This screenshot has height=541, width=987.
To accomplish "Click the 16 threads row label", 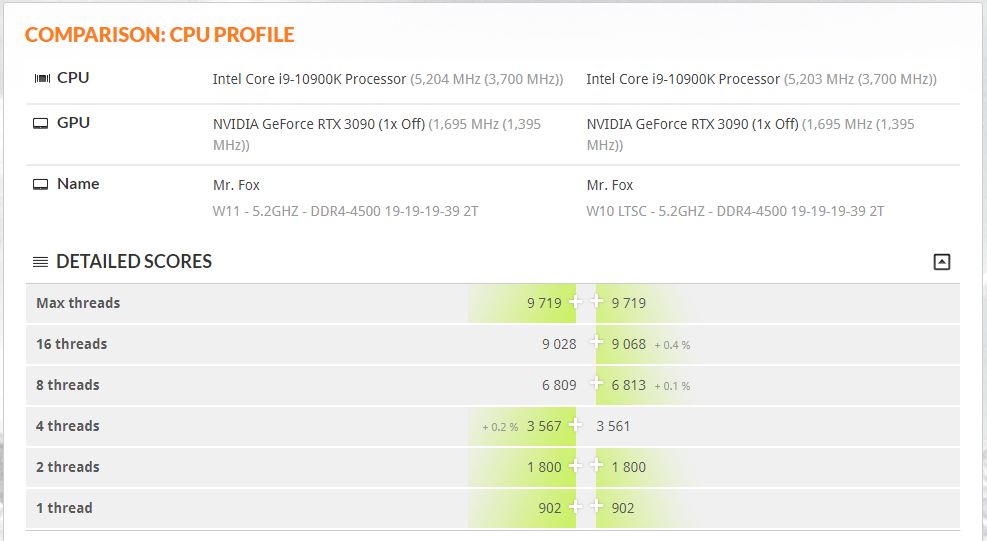I will pos(71,344).
